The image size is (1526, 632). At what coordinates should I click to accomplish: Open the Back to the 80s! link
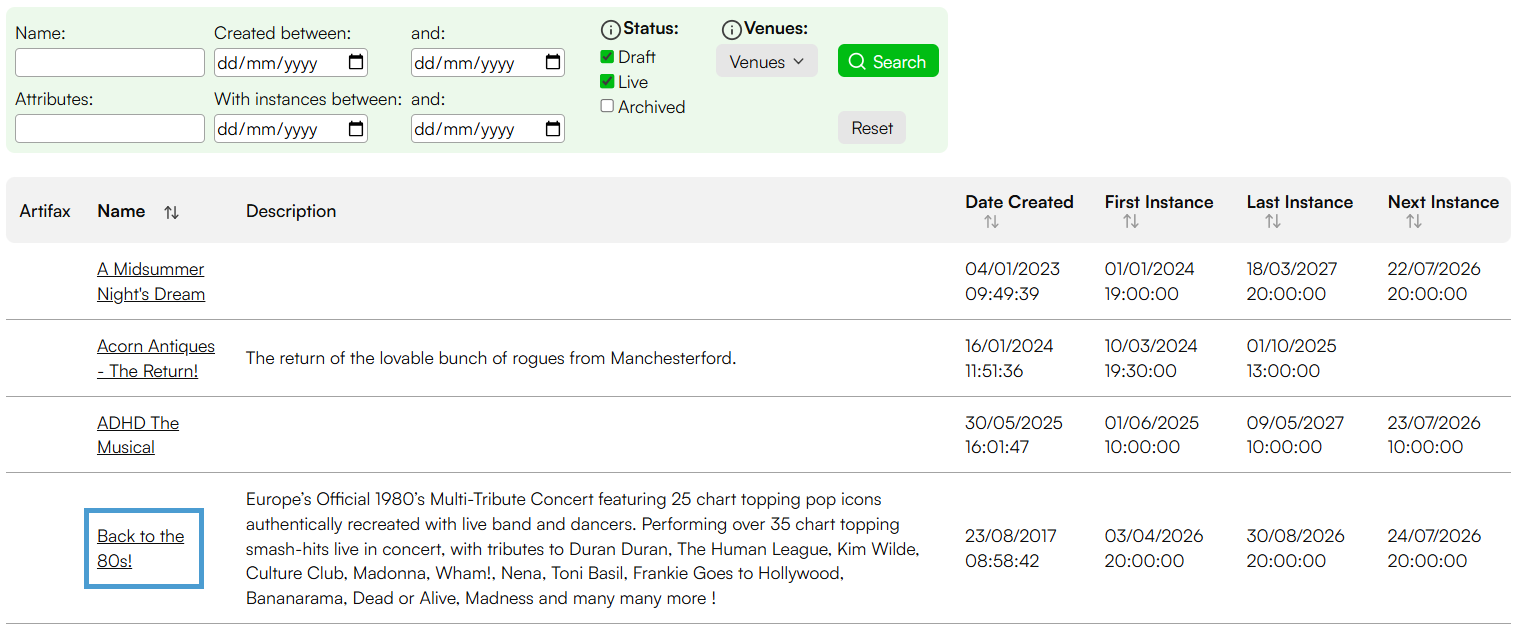coord(141,549)
